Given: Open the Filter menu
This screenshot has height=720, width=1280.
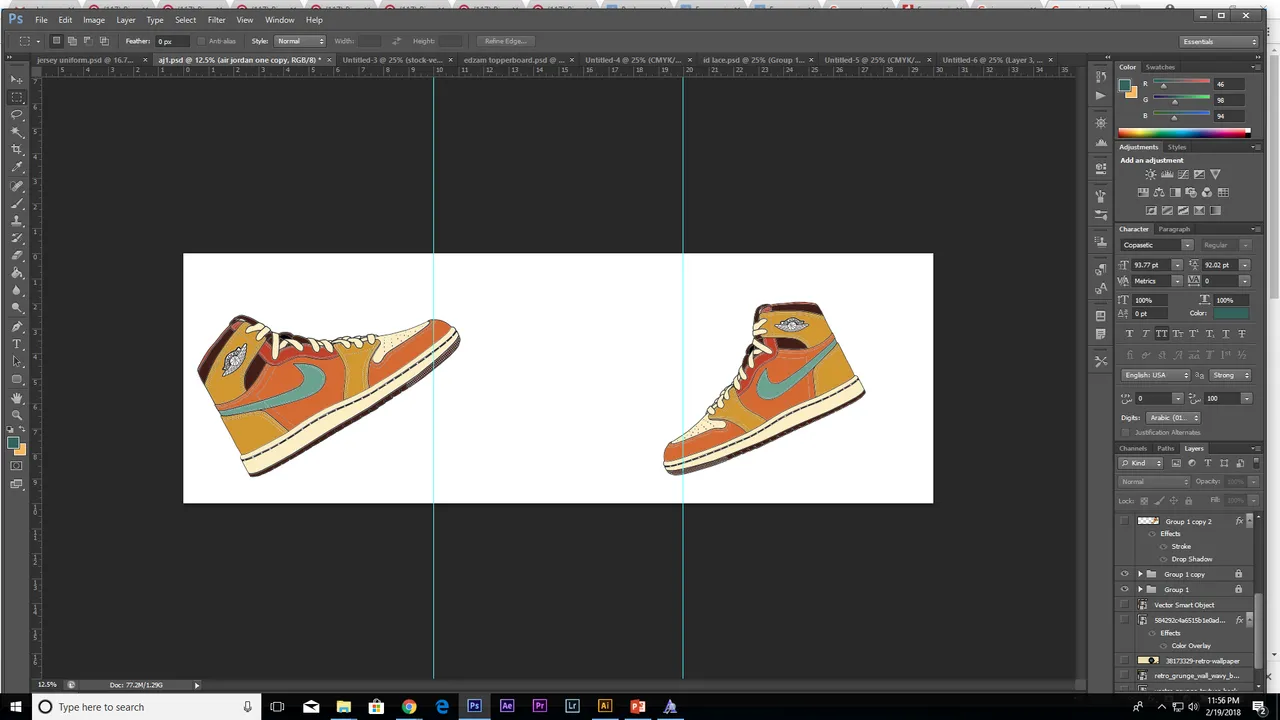Looking at the screenshot, I should 216,20.
